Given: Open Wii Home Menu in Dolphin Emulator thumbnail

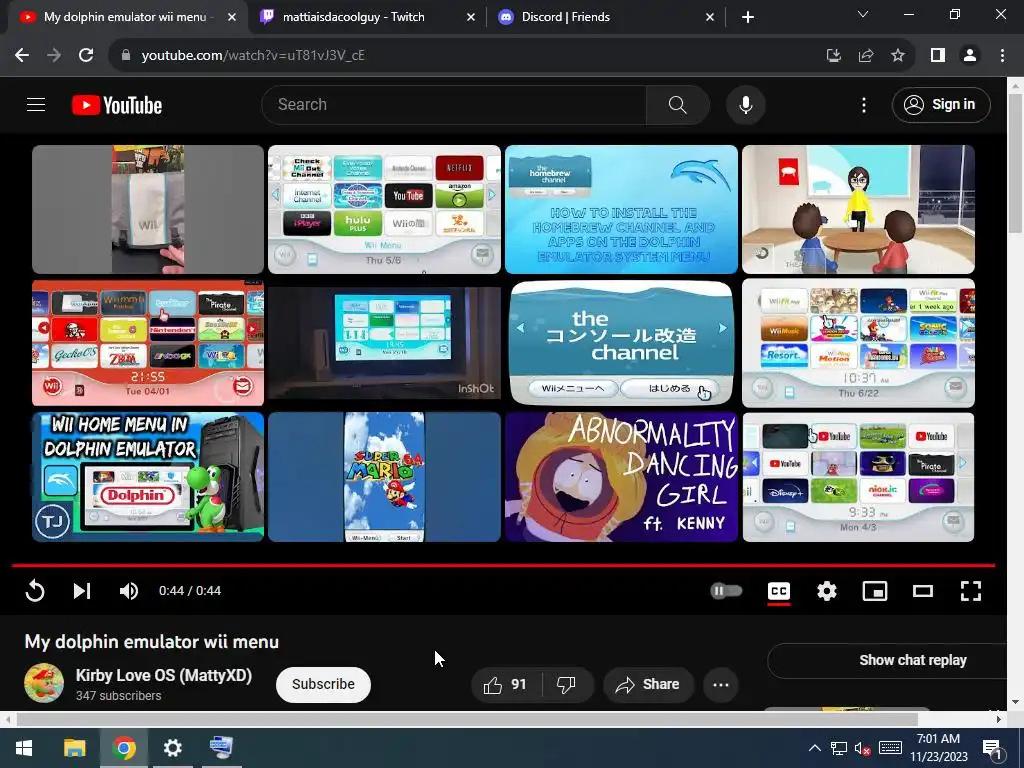Looking at the screenshot, I should click(148, 477).
